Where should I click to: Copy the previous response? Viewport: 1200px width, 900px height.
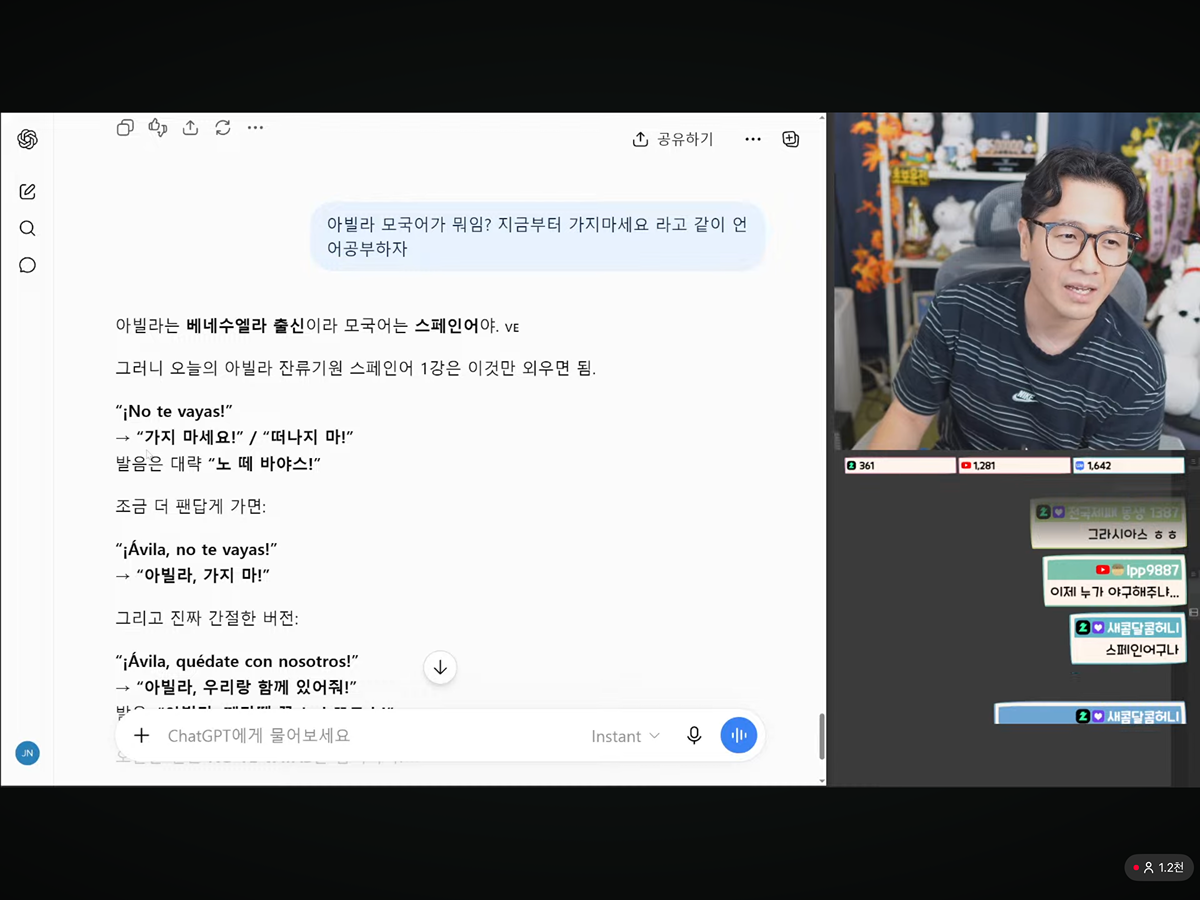pos(125,127)
